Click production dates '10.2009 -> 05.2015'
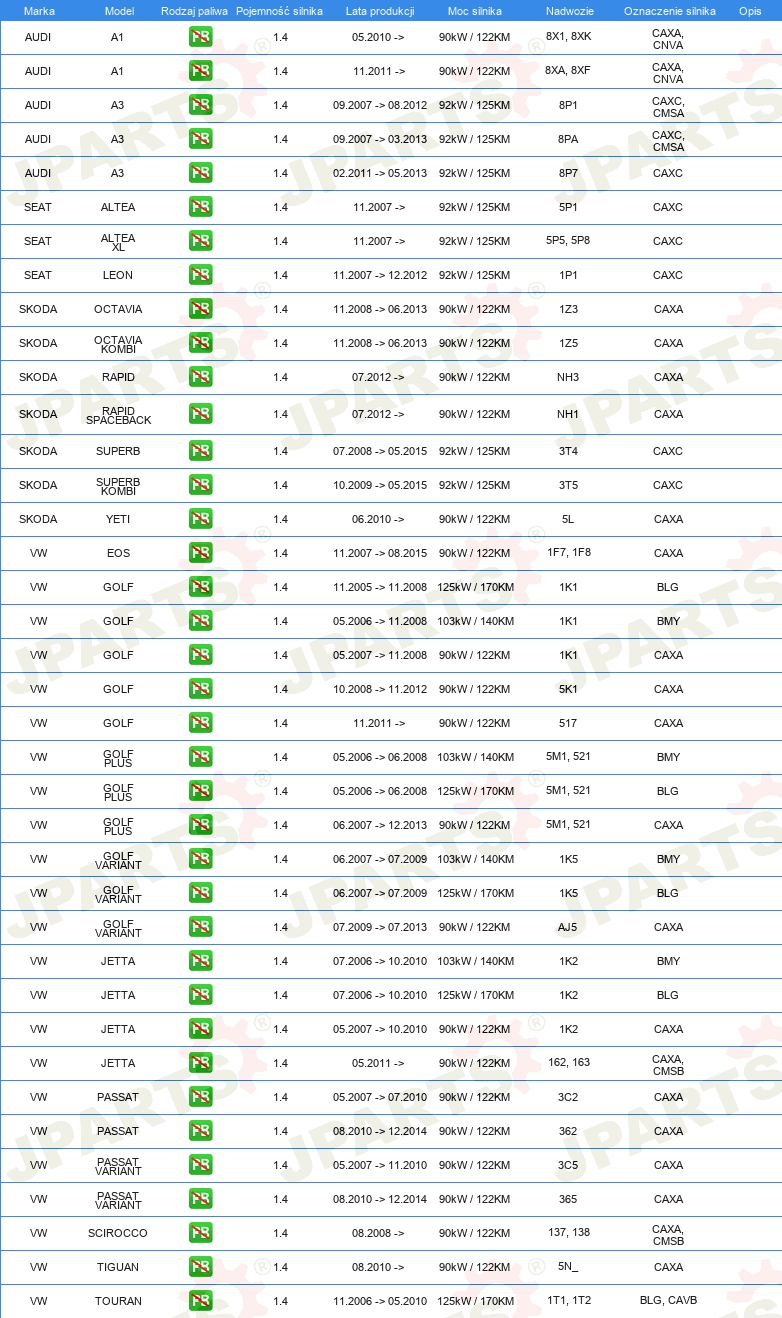 pos(380,485)
